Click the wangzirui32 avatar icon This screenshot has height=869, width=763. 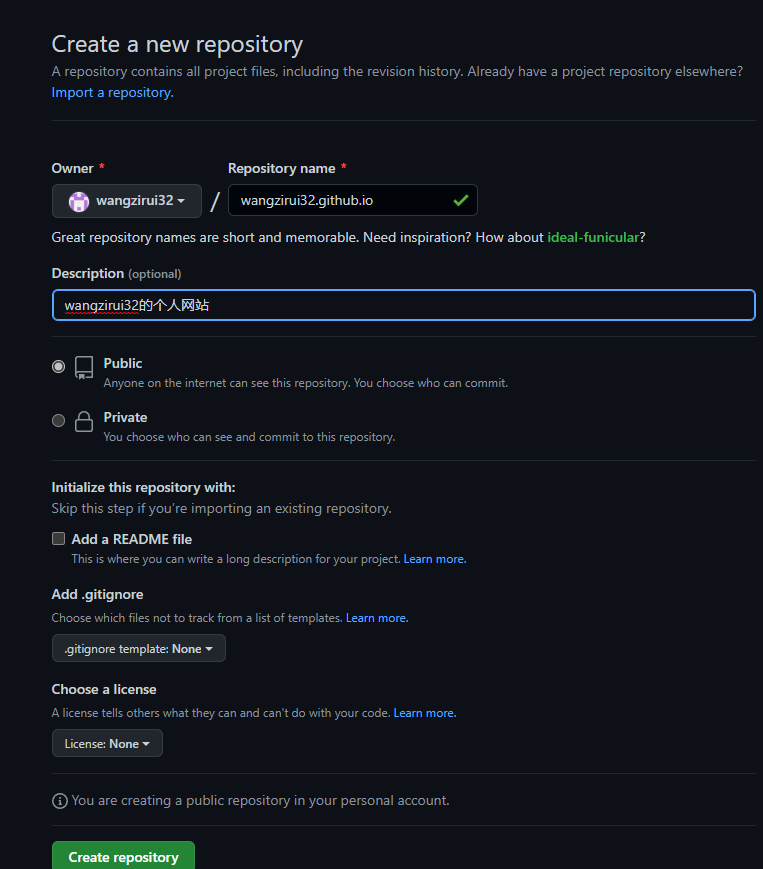click(x=79, y=201)
